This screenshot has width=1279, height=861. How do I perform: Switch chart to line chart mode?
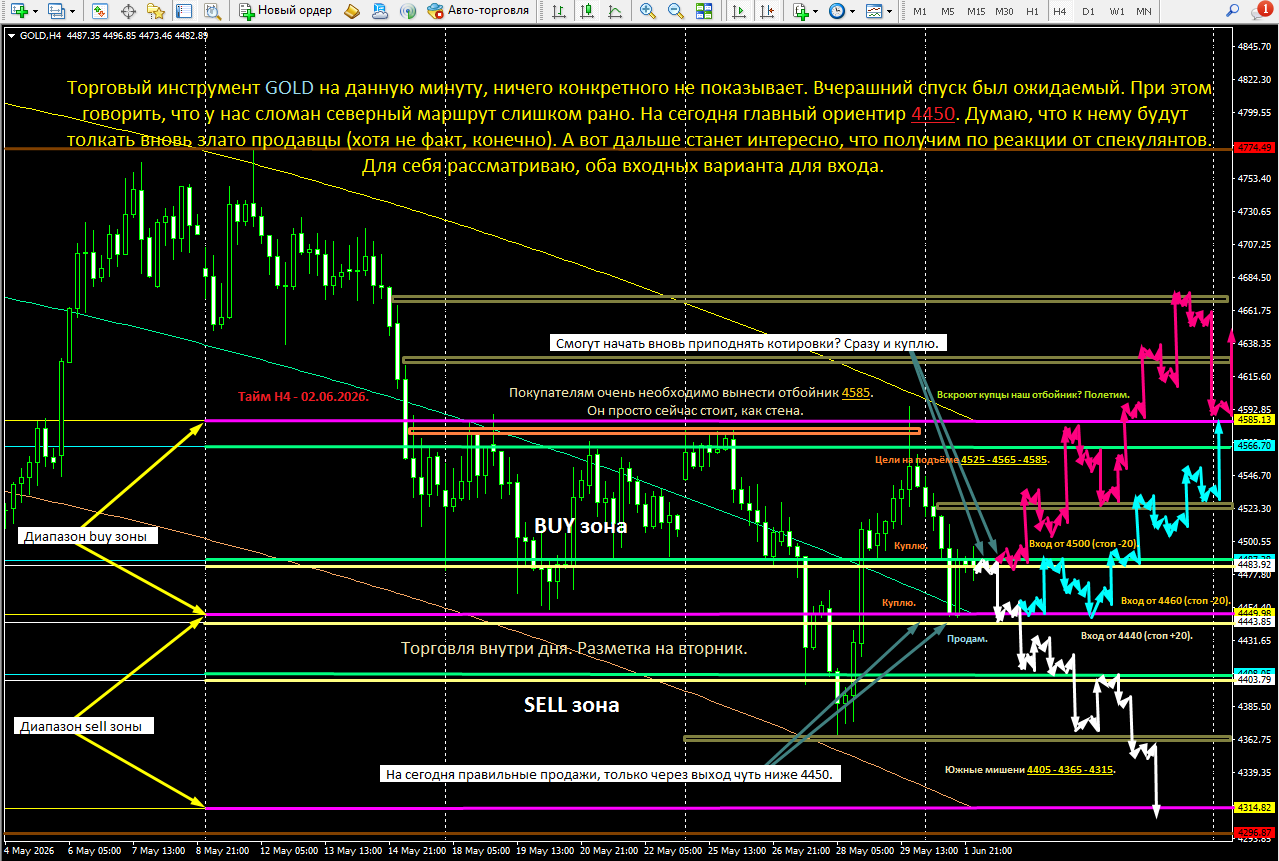click(x=614, y=11)
